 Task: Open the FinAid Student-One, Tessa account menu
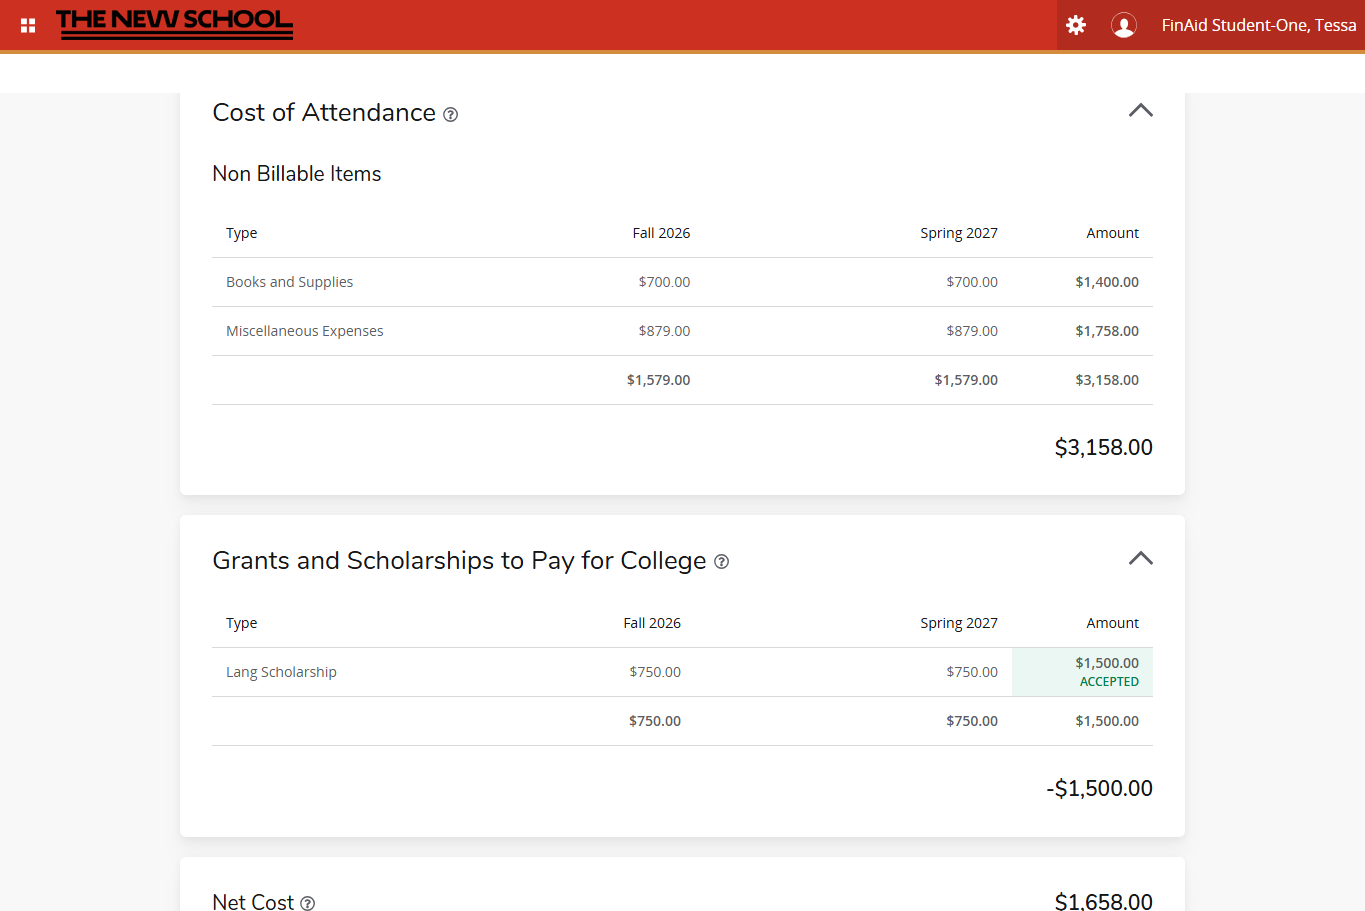(1258, 25)
